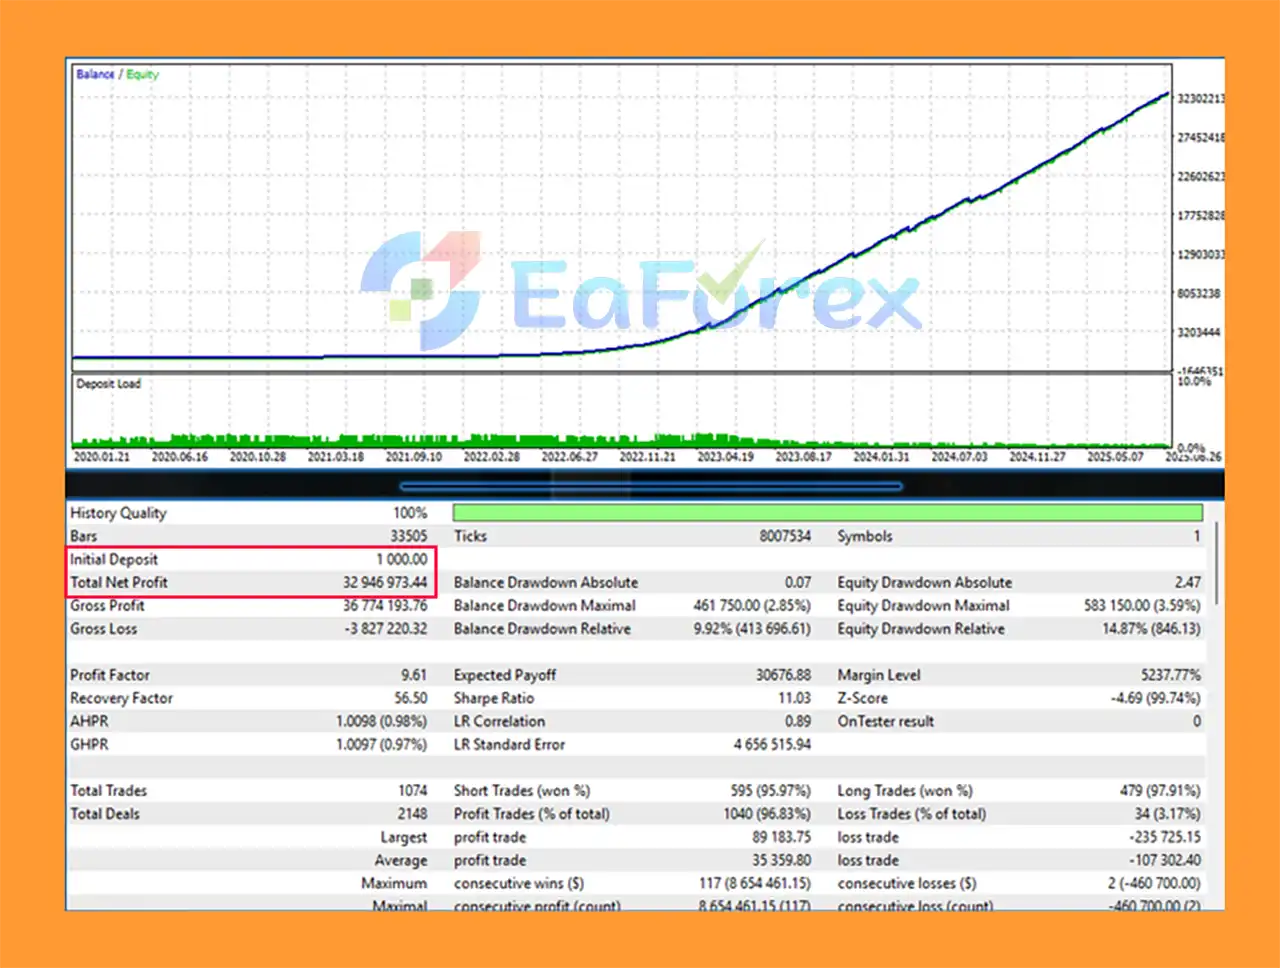The image size is (1280, 968).
Task: Click the Total Net Profit value 32 946 973.44
Action: pyautogui.click(x=385, y=582)
